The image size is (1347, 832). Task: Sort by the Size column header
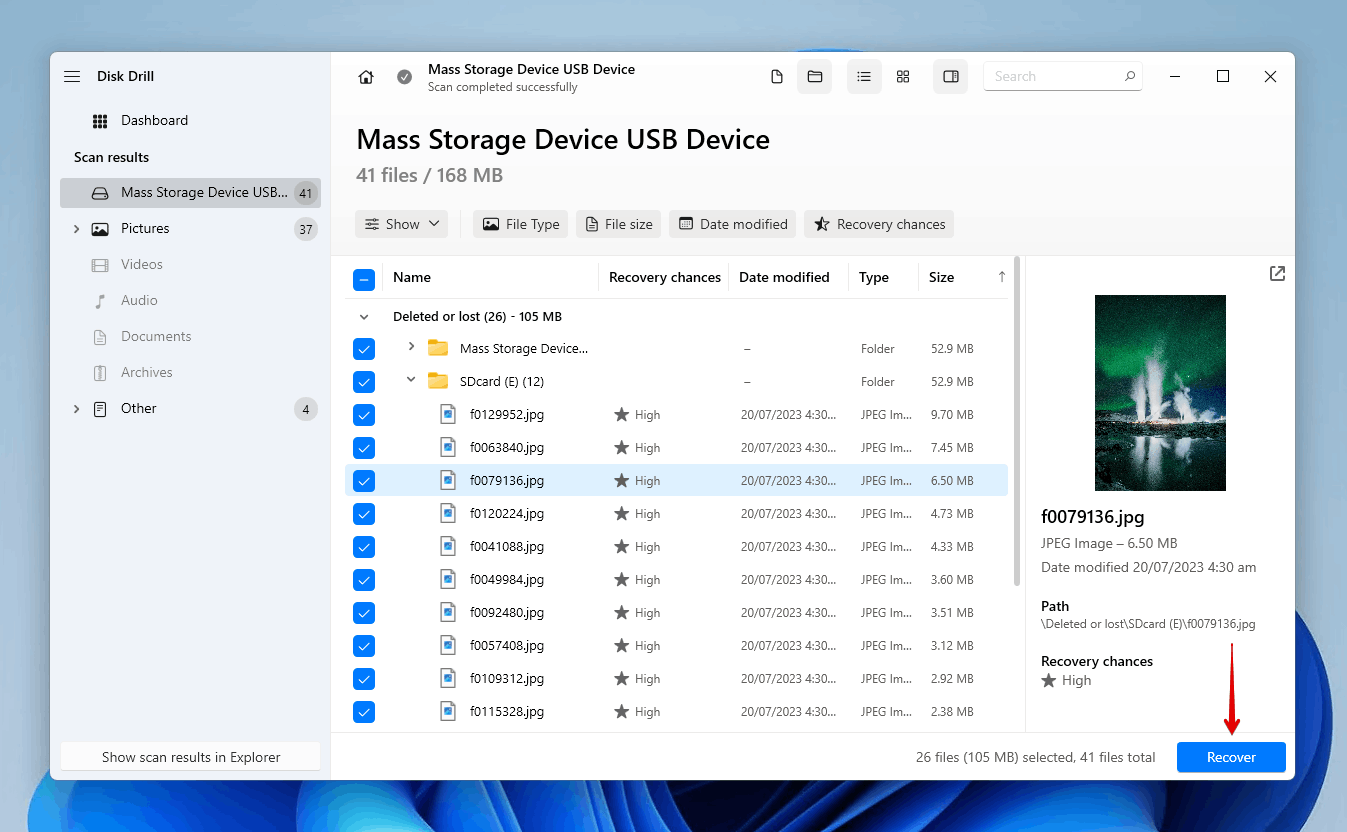941,277
